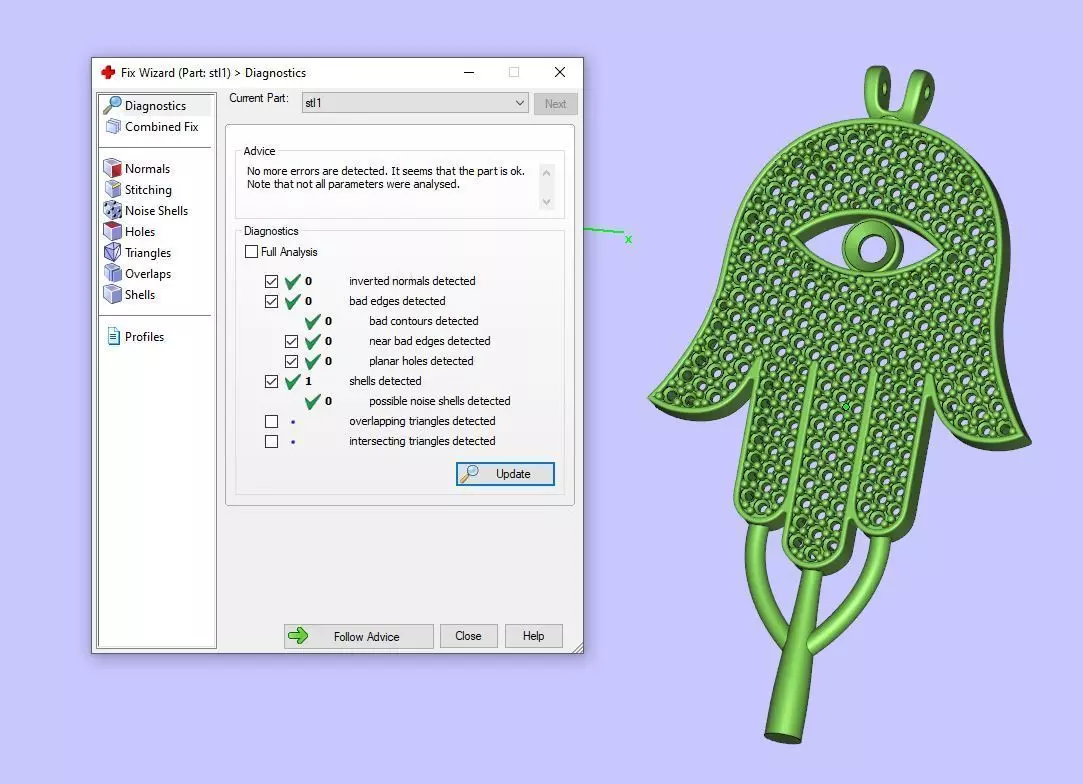Image resolution: width=1083 pixels, height=784 pixels.
Task: Click green checkmark beside possible noise shells
Action: [313, 401]
